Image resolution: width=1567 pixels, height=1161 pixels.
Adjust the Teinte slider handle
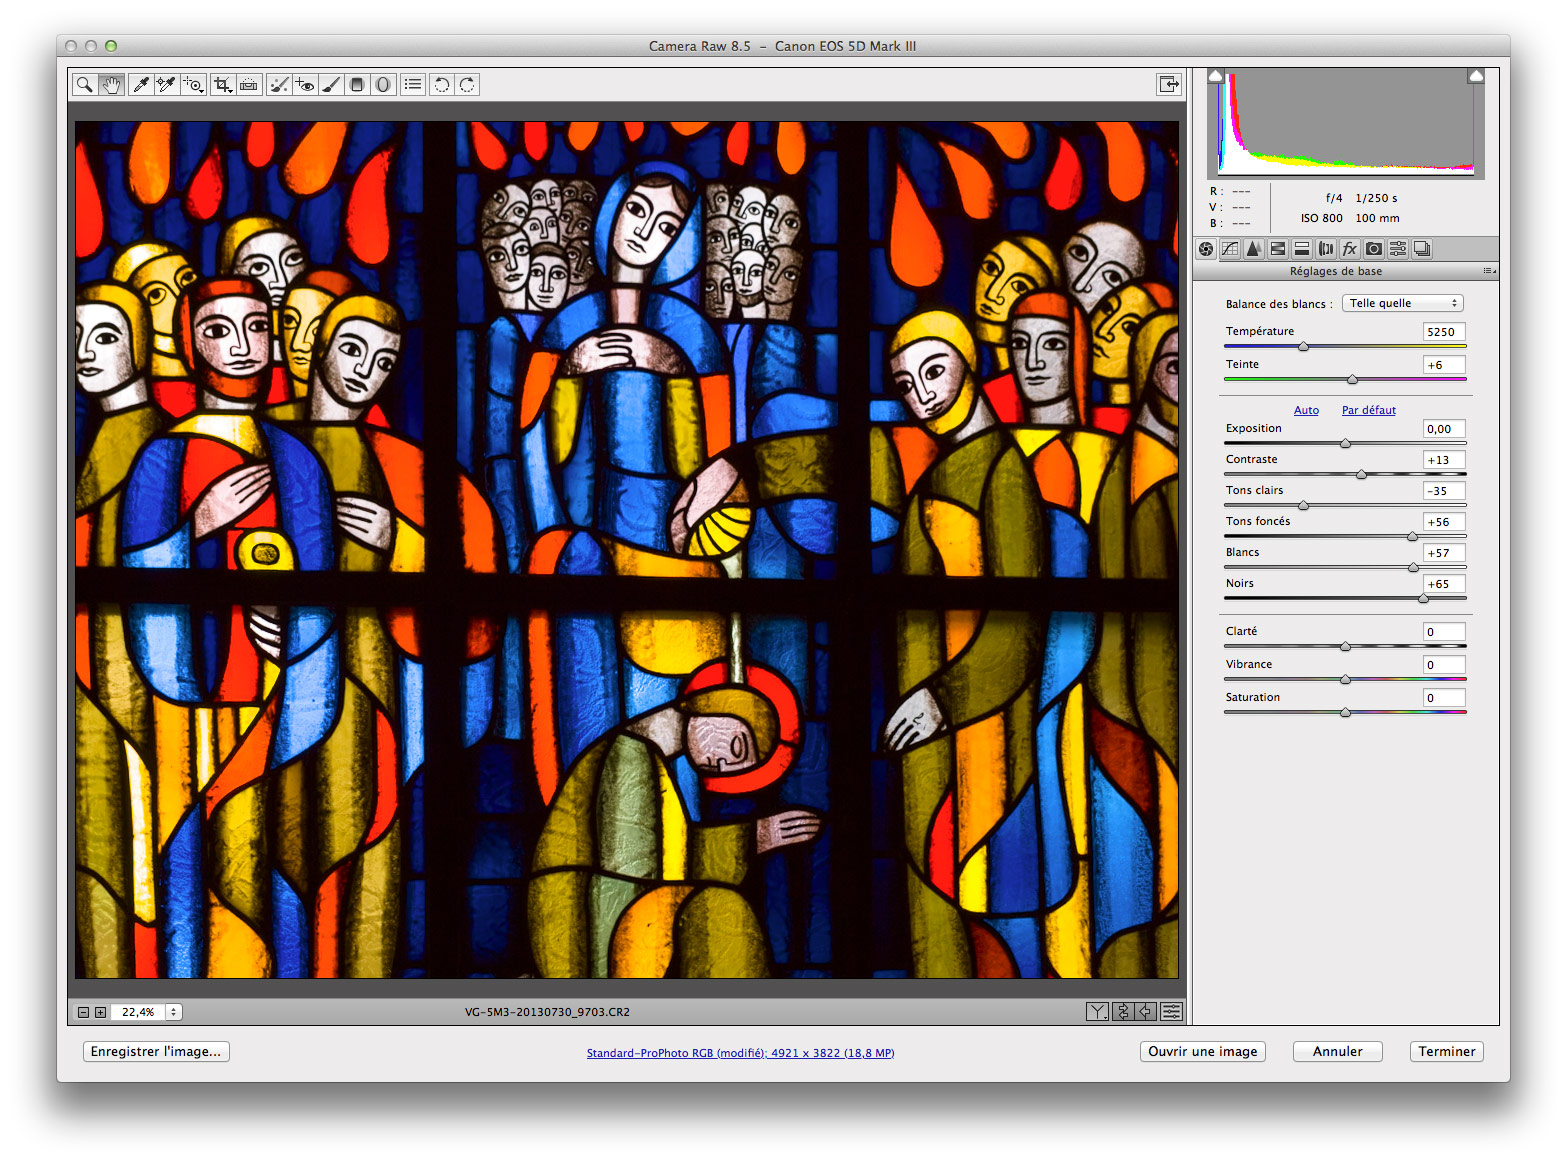1352,379
